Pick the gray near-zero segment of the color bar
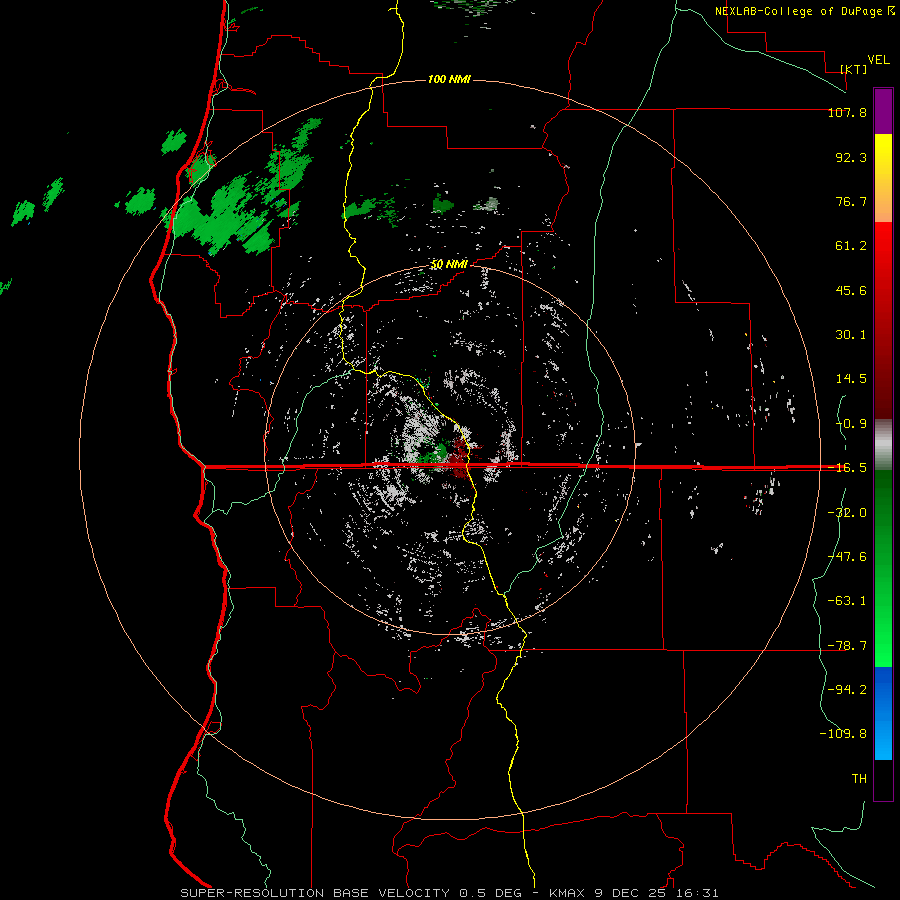 coord(883,444)
